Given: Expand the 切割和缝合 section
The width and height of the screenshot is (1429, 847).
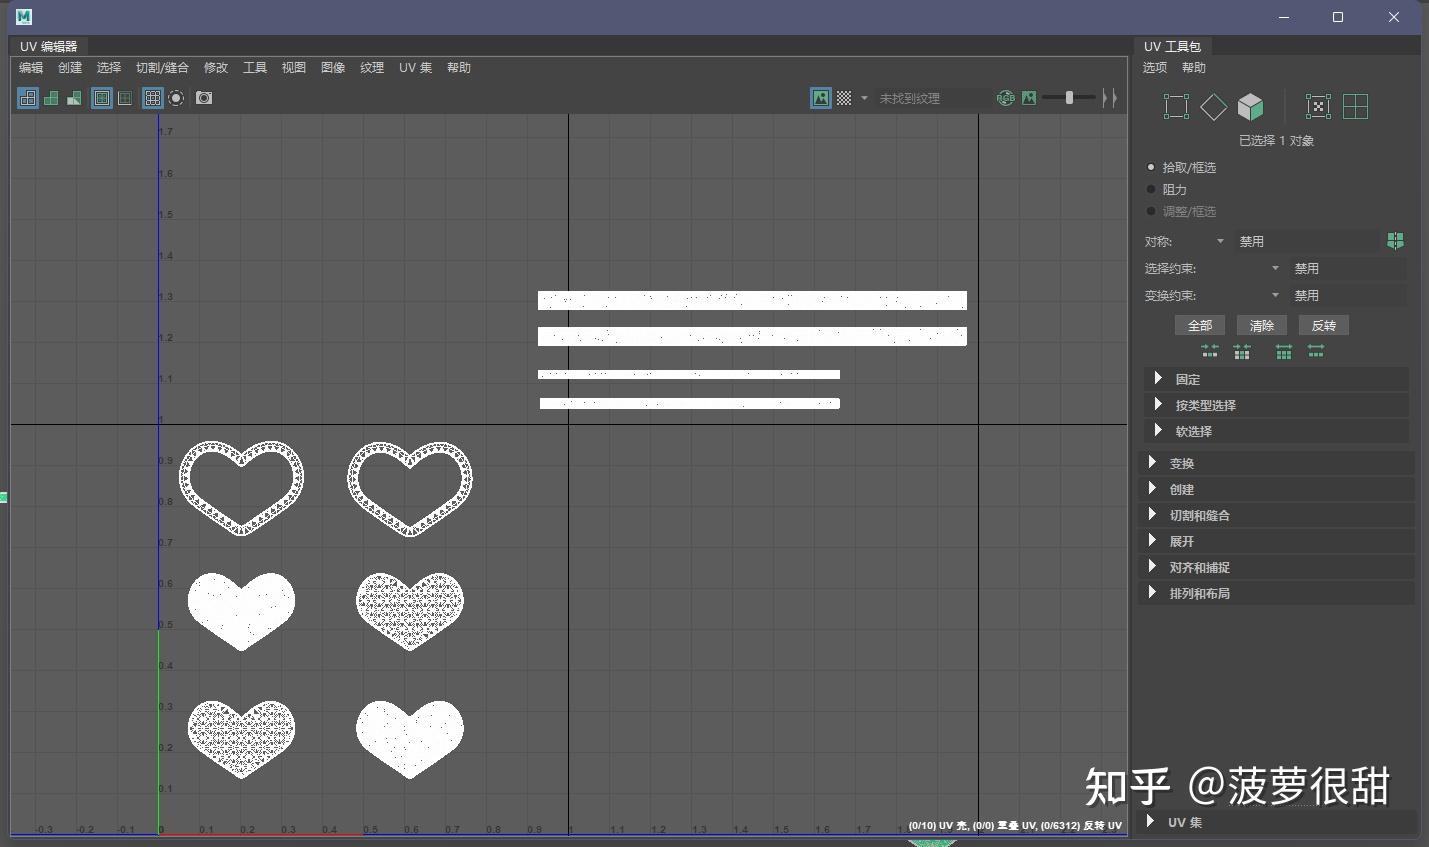Looking at the screenshot, I should 1276,515.
